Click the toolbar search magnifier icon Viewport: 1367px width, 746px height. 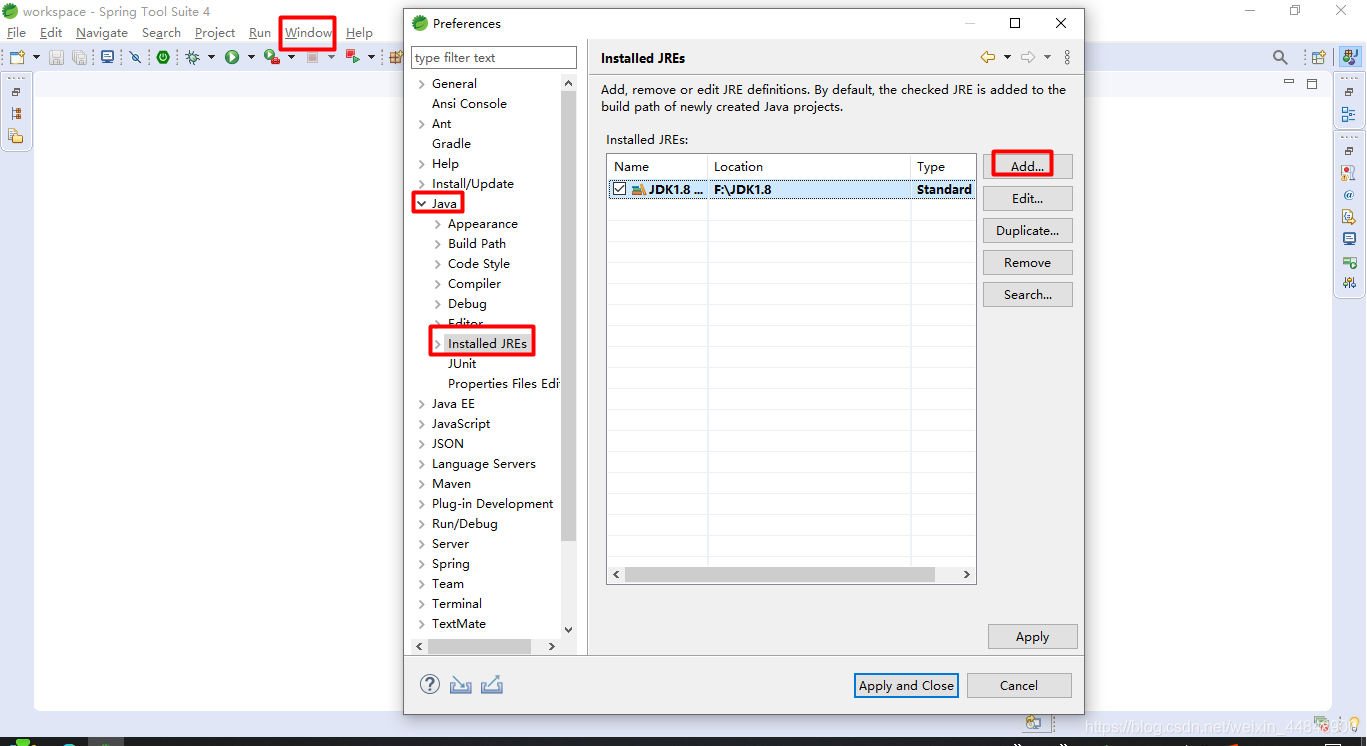click(1280, 57)
